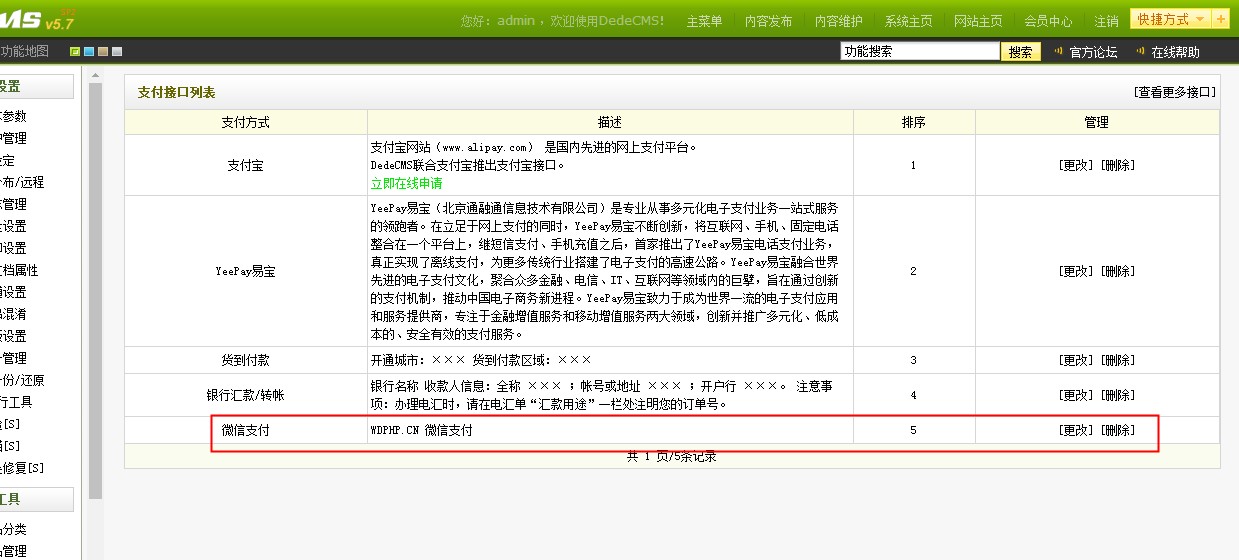The height and width of the screenshot is (560, 1239).
Task: Select the green skin color swatch
Action: click(75, 52)
